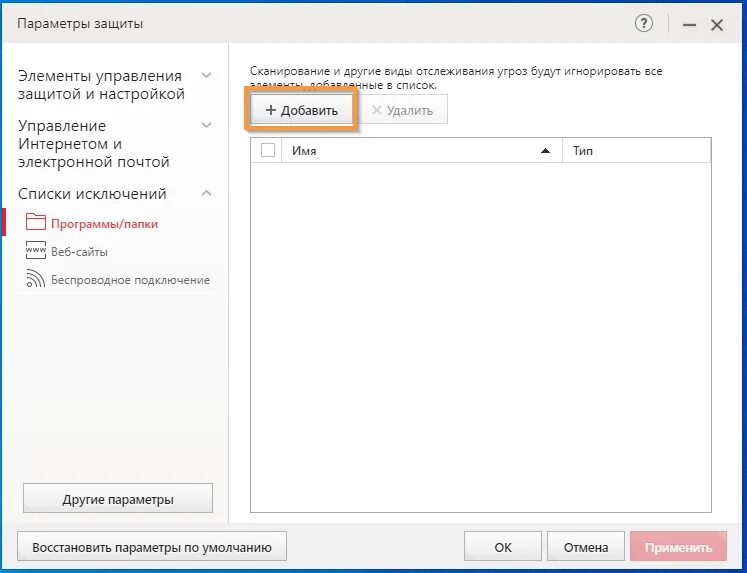747x573 pixels.
Task: Toggle the select-all checkbox in table header
Action: pyautogui.click(x=268, y=150)
